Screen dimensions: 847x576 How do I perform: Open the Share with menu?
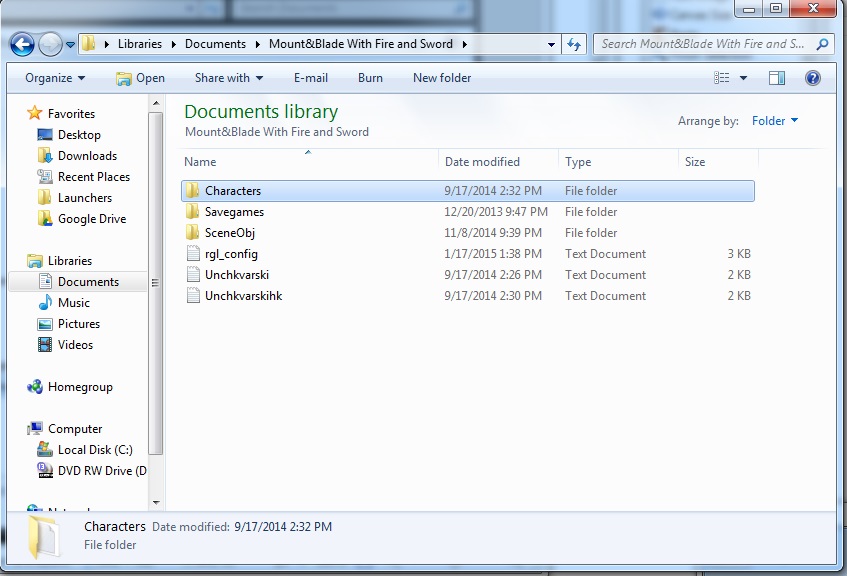click(x=228, y=78)
